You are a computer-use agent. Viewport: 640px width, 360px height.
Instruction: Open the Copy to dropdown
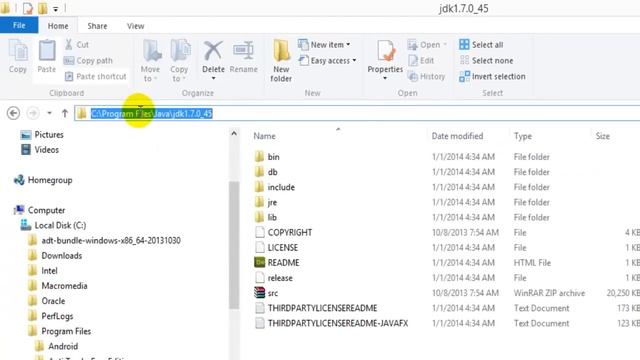pyautogui.click(x=179, y=60)
